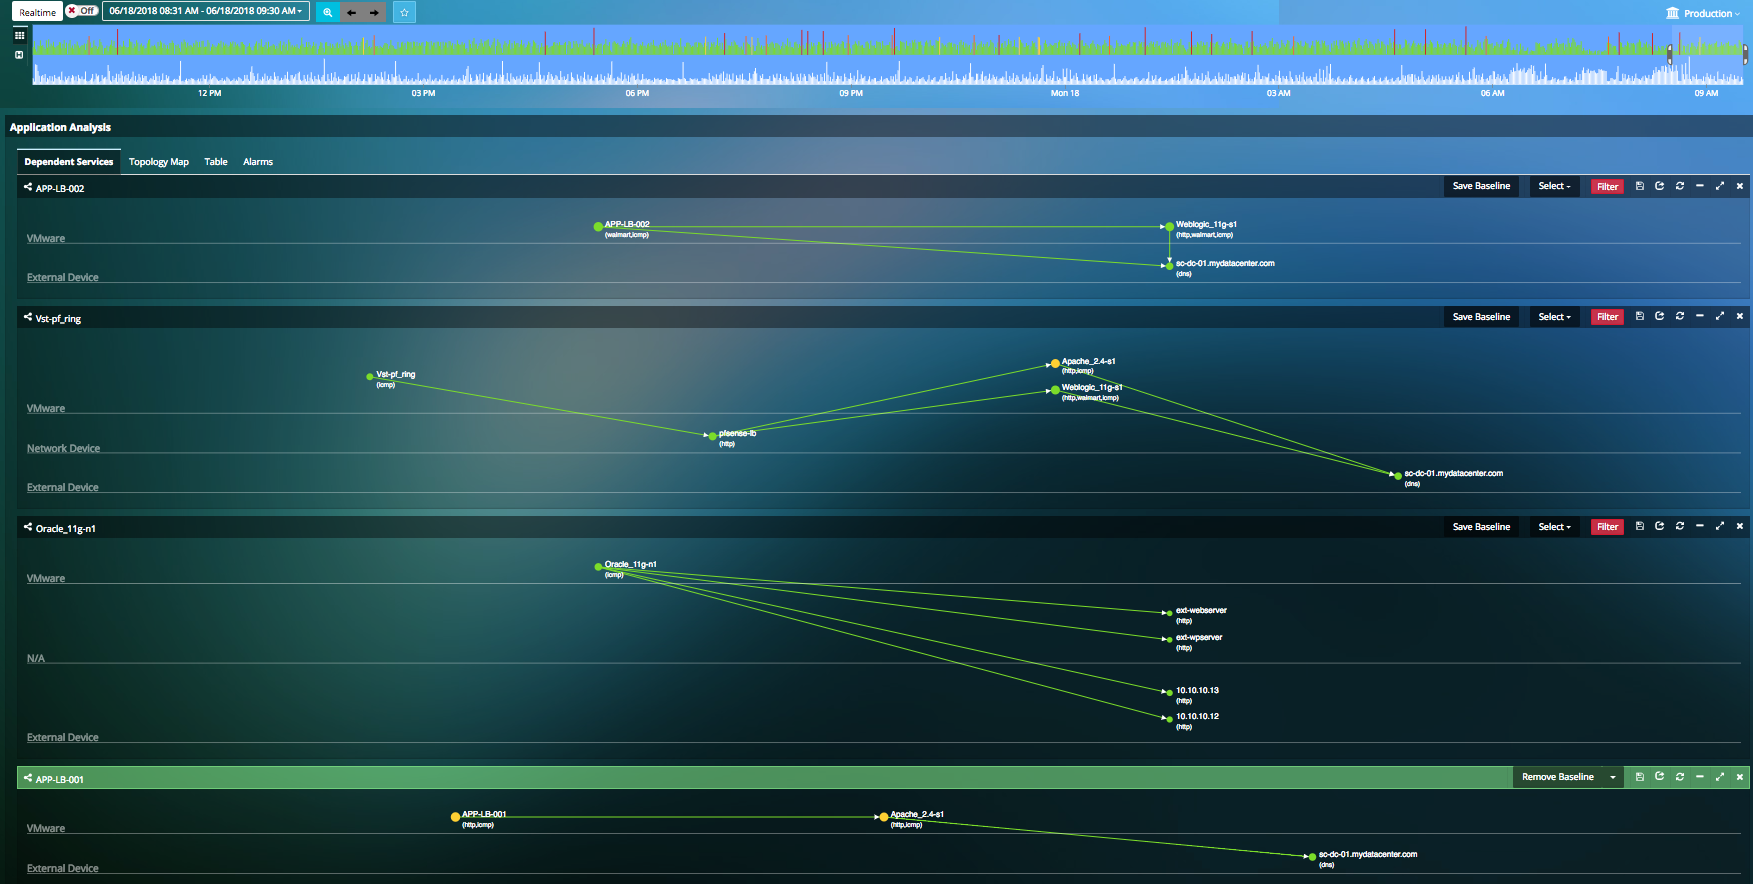
Task: Open Select dropdown in Vst-pf_ring panel
Action: click(1554, 317)
